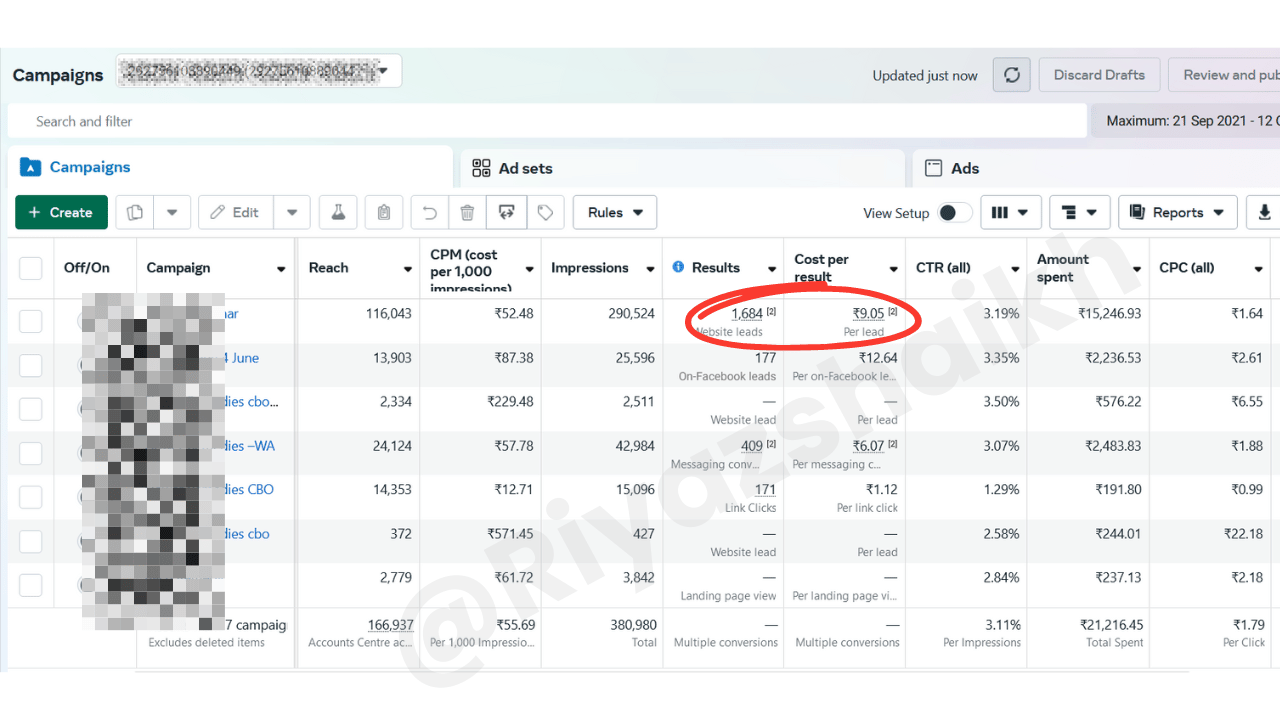Switch to the Ads tab
Image resolution: width=1280 pixels, height=720 pixels.
pos(964,168)
